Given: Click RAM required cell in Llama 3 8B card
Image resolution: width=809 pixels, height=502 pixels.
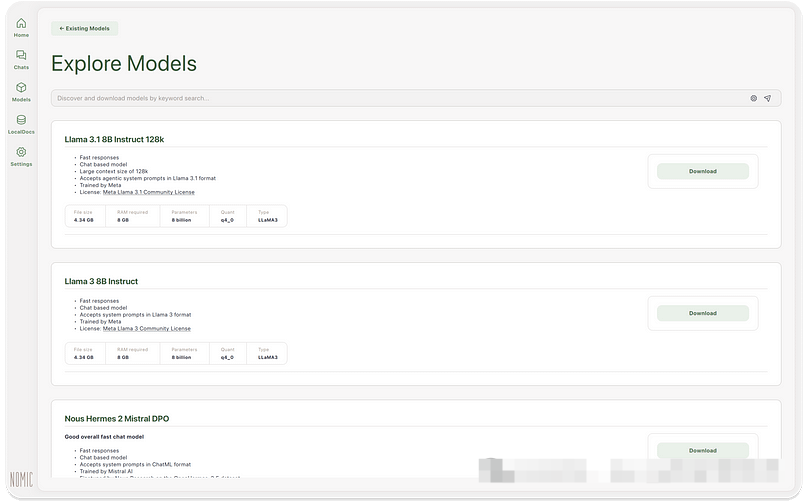Looking at the screenshot, I should click(133, 353).
